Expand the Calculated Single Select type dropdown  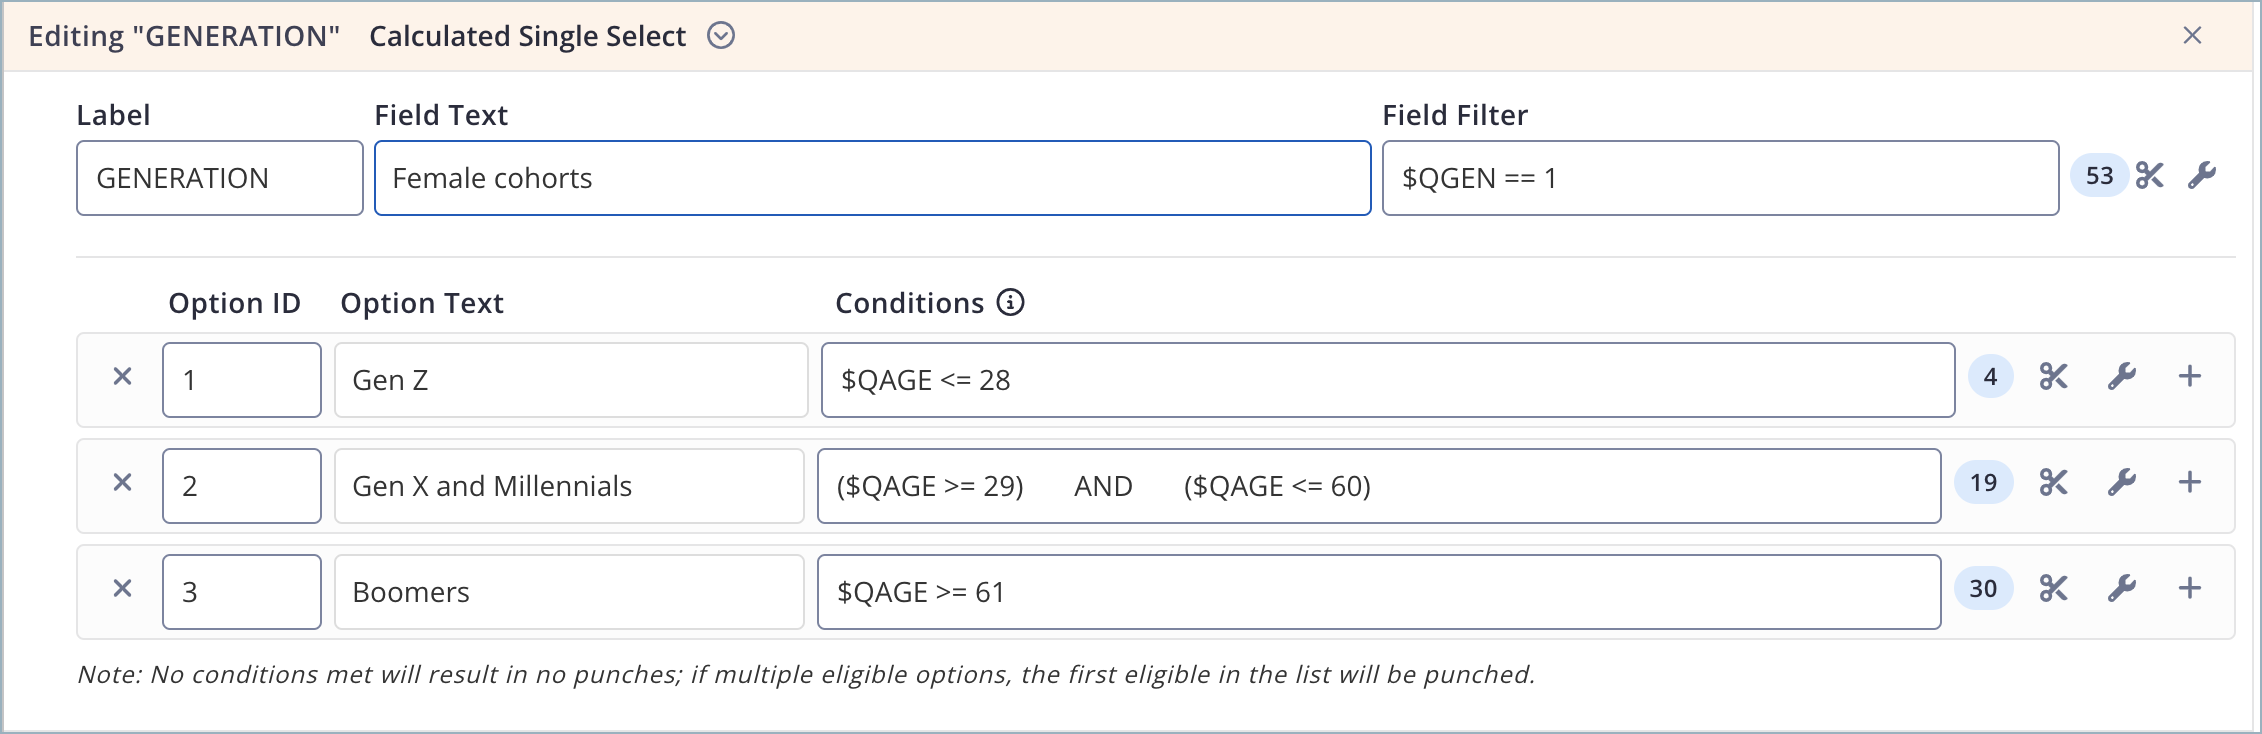[719, 35]
